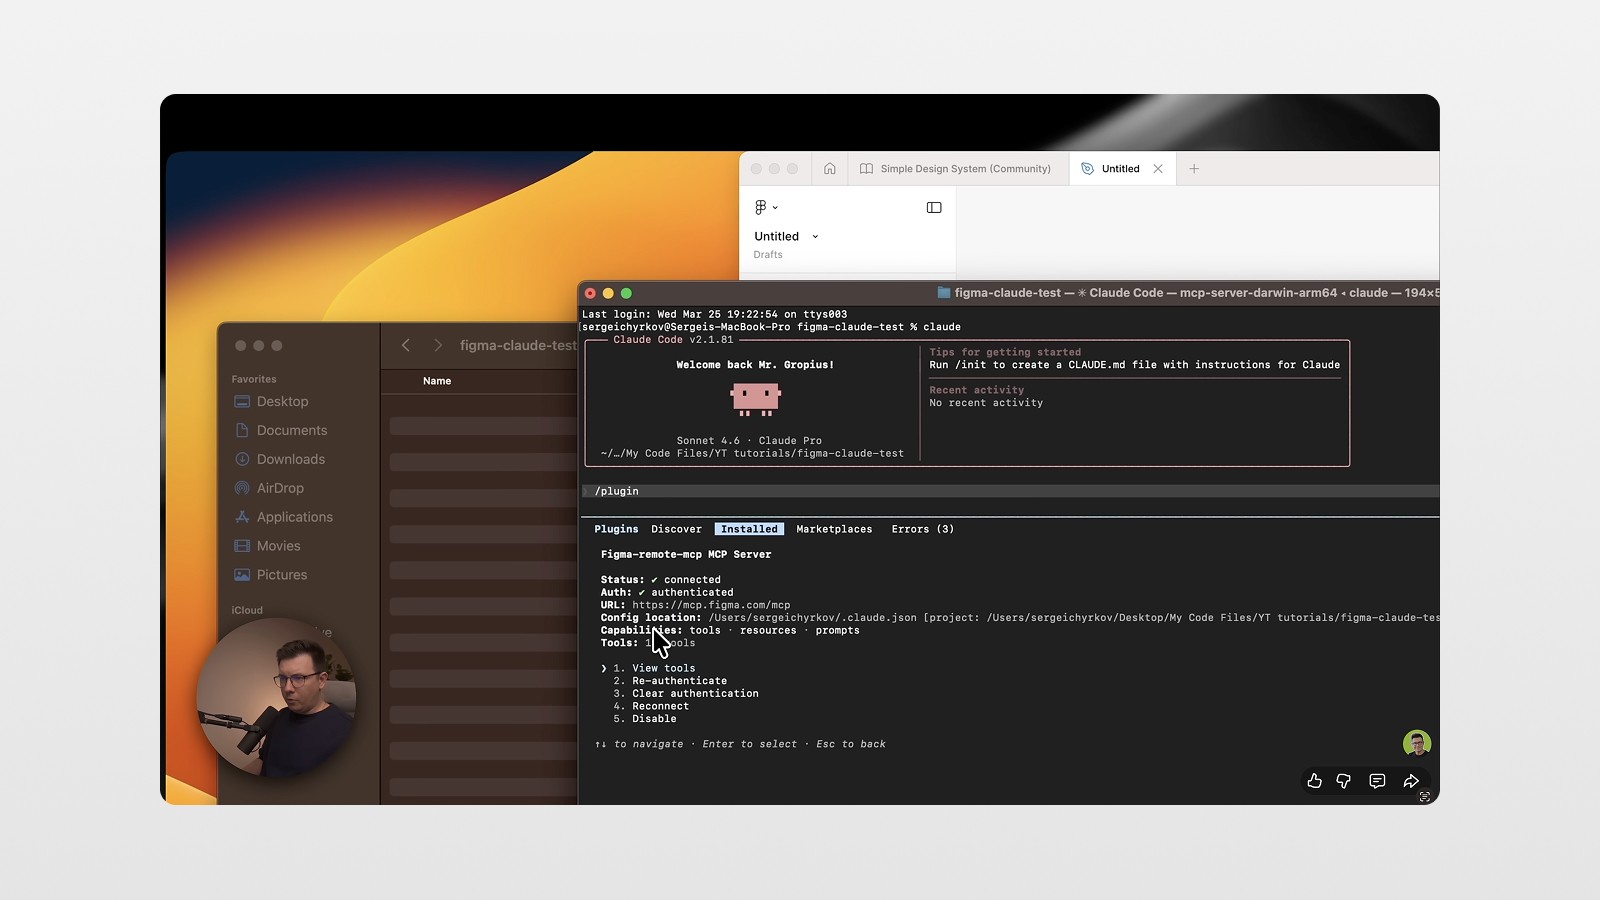
Task: Click the thumbs up icon
Action: pos(1315,781)
